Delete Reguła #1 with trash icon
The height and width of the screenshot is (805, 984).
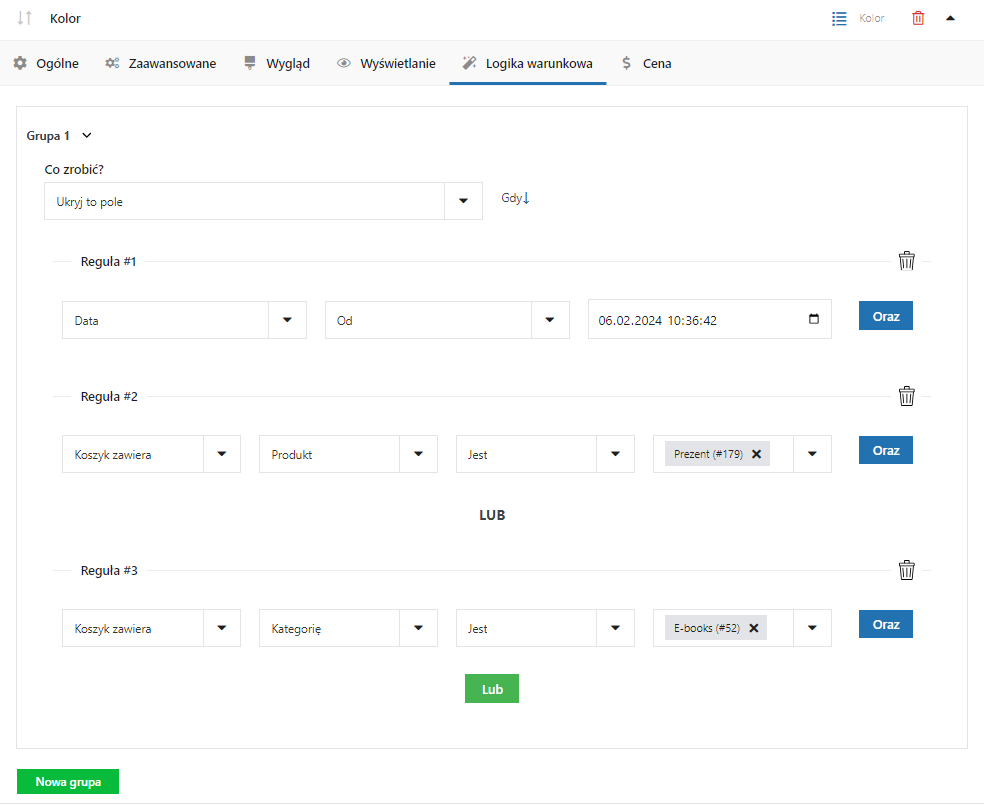[x=906, y=261]
